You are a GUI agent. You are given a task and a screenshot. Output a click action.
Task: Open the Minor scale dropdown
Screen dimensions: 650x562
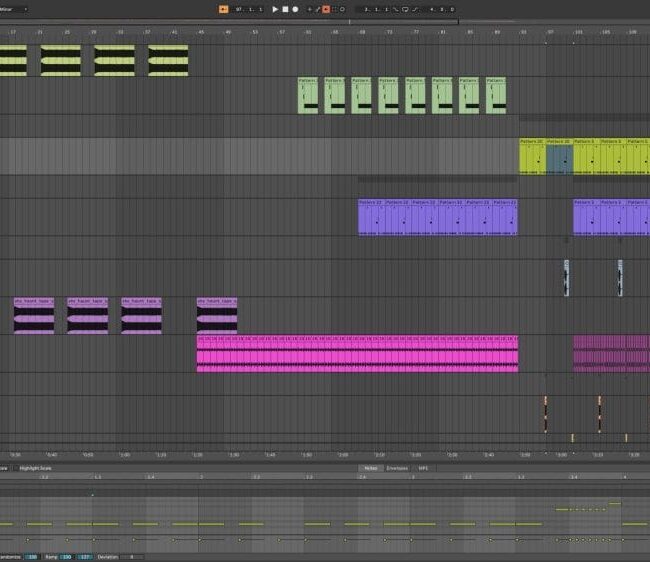pyautogui.click(x=12, y=9)
